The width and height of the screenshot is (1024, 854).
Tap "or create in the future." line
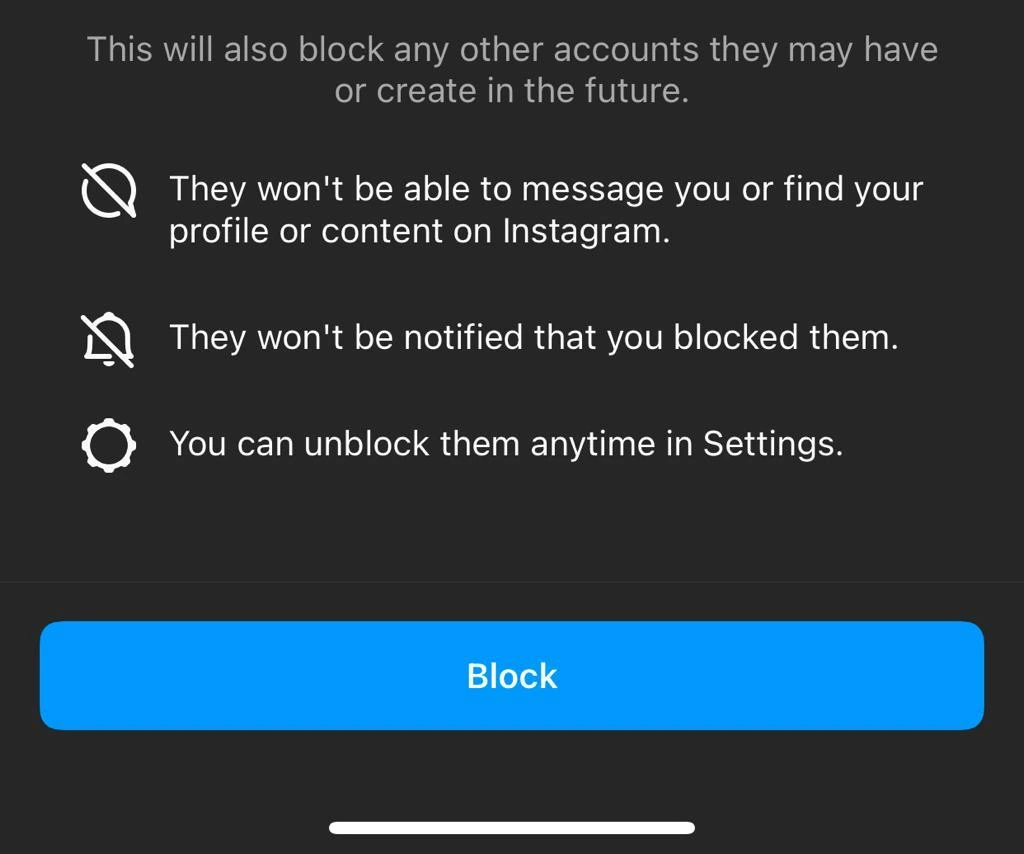pos(512,91)
